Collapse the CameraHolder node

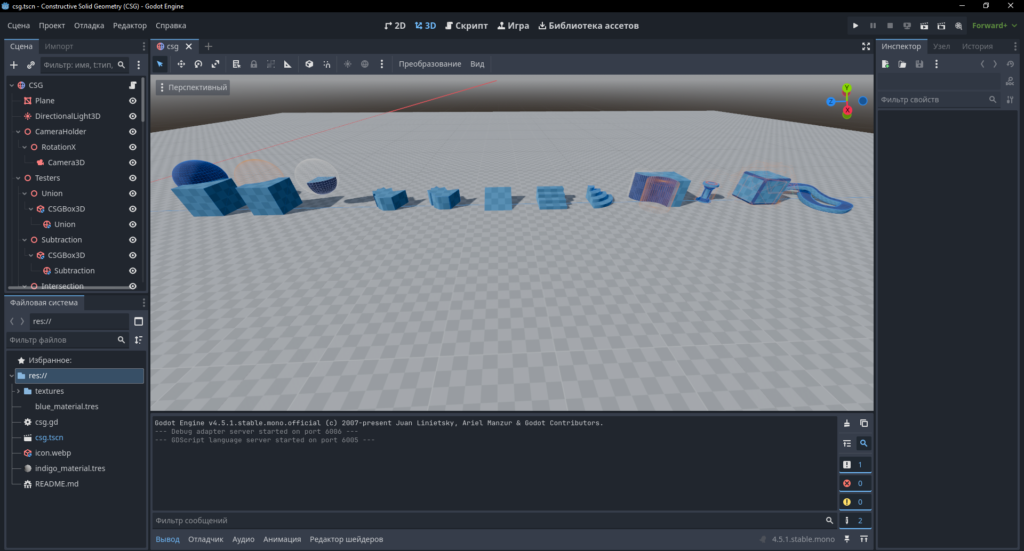18,131
